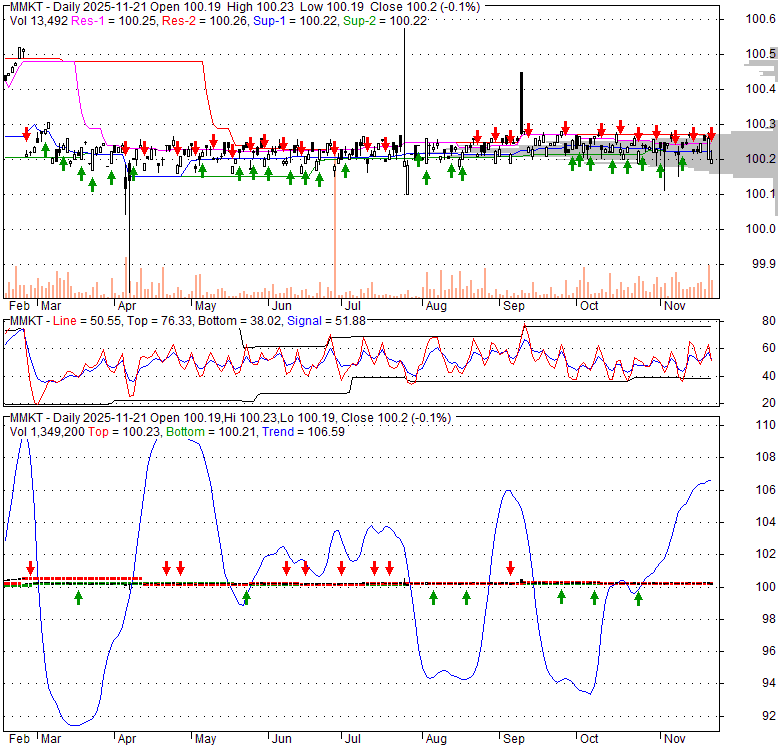This screenshot has width=780, height=745.
Task: Click the Signal = 51.88 indicator label
Action: click(x=326, y=320)
